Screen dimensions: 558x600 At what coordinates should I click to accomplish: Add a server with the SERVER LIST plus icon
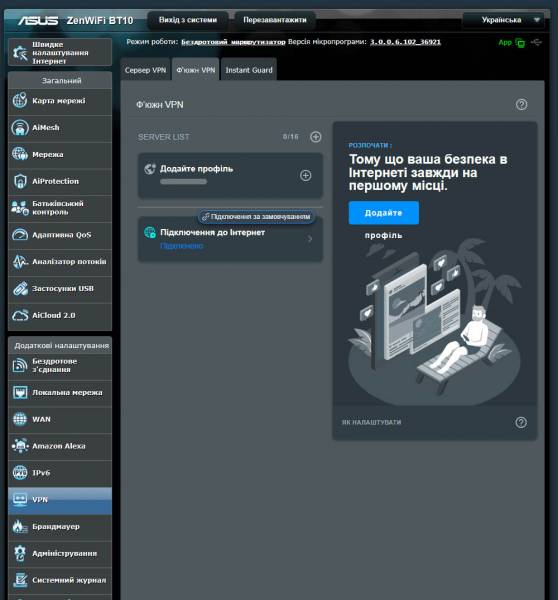pyautogui.click(x=316, y=137)
